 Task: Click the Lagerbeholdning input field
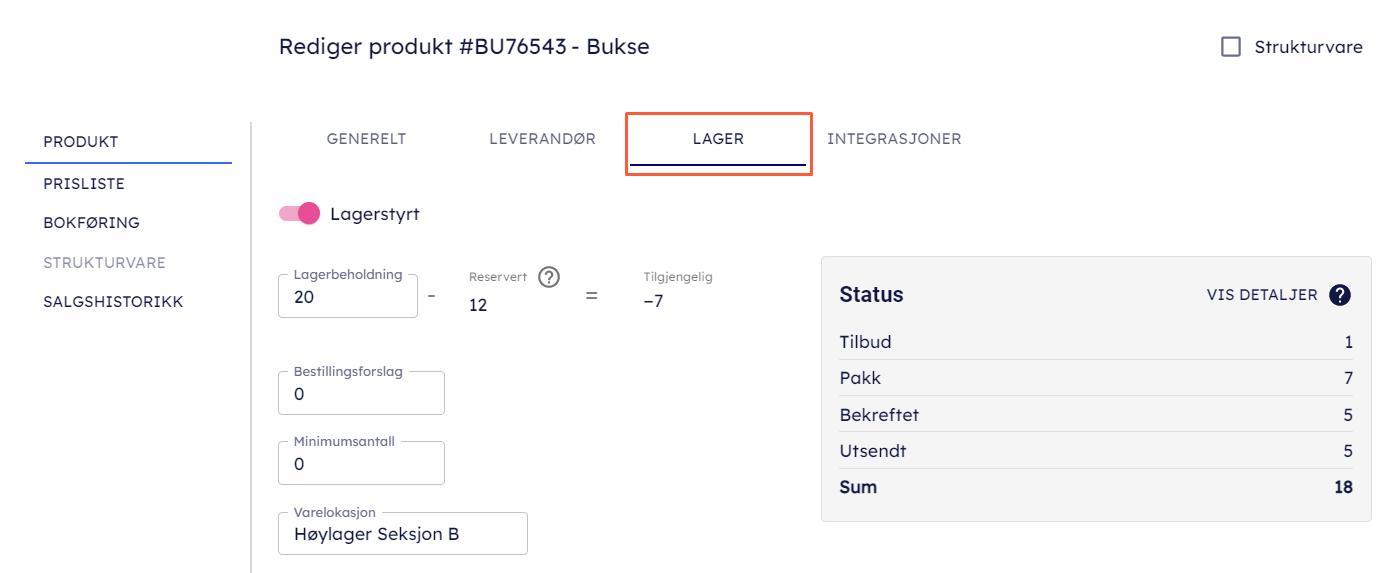pyautogui.click(x=348, y=297)
